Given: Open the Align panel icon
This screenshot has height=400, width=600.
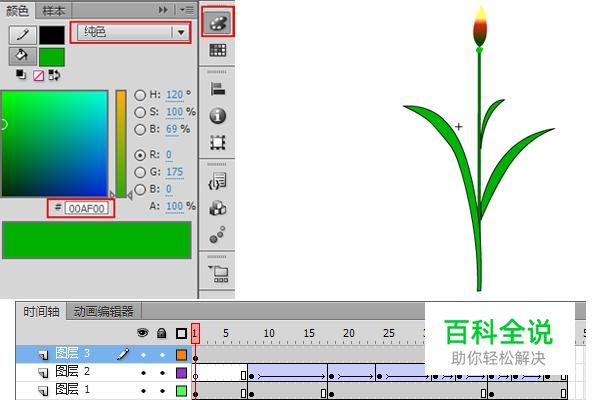Looking at the screenshot, I should pos(218,89).
